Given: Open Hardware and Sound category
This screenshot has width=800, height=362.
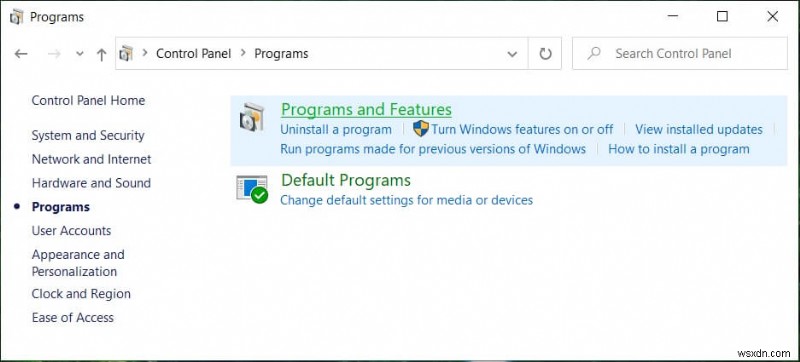Looking at the screenshot, I should tap(91, 183).
